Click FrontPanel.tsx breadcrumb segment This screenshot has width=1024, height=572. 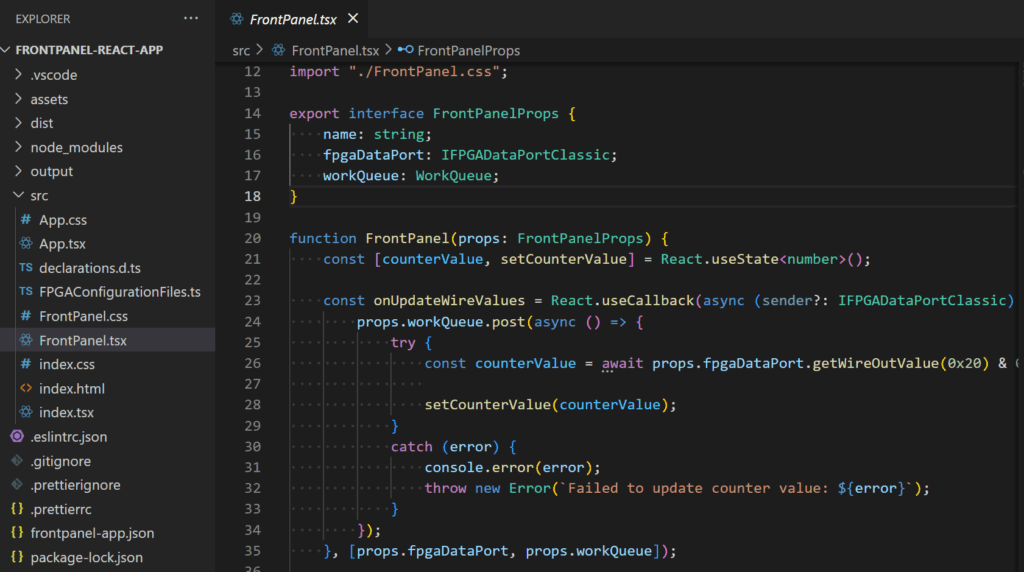tap(335, 50)
